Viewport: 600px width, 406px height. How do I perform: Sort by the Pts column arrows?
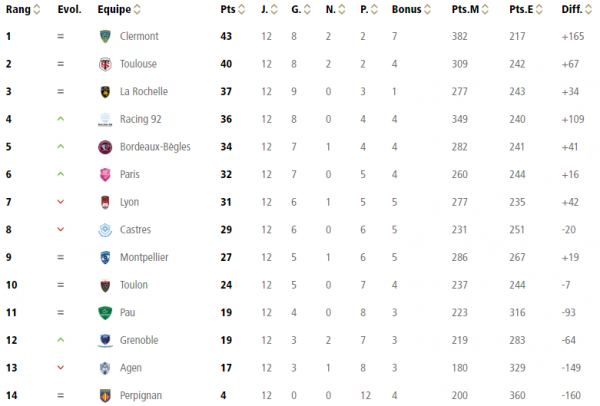(241, 9)
